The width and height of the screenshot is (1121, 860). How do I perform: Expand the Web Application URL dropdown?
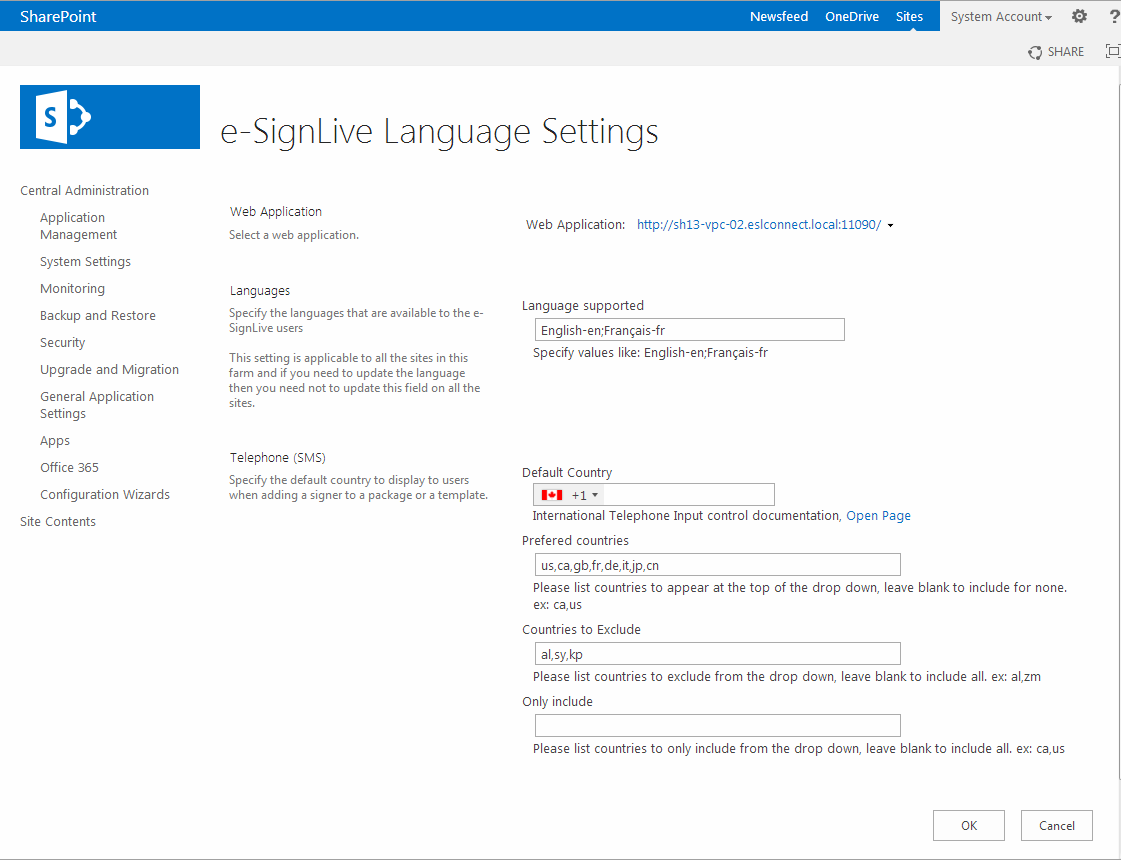click(x=890, y=225)
